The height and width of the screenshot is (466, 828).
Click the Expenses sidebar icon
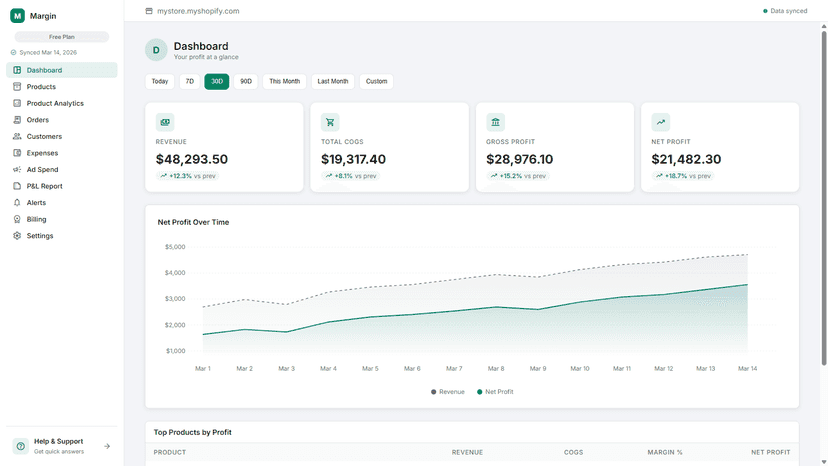click(x=17, y=153)
